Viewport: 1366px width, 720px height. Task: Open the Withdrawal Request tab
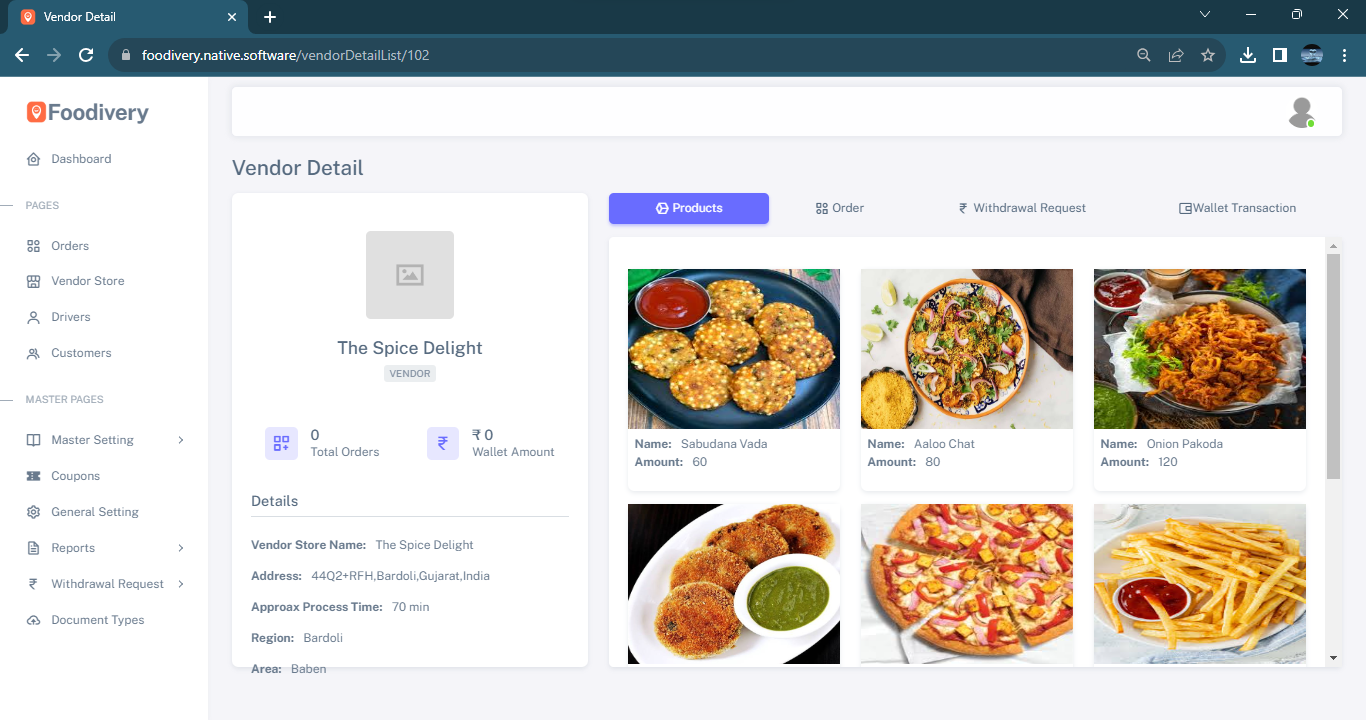(x=1022, y=208)
